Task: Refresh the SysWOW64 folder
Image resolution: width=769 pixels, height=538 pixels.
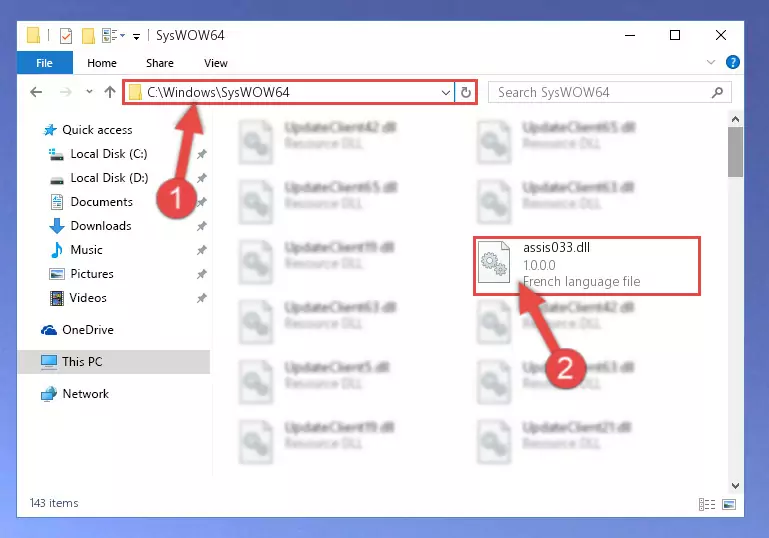Action: [465, 92]
